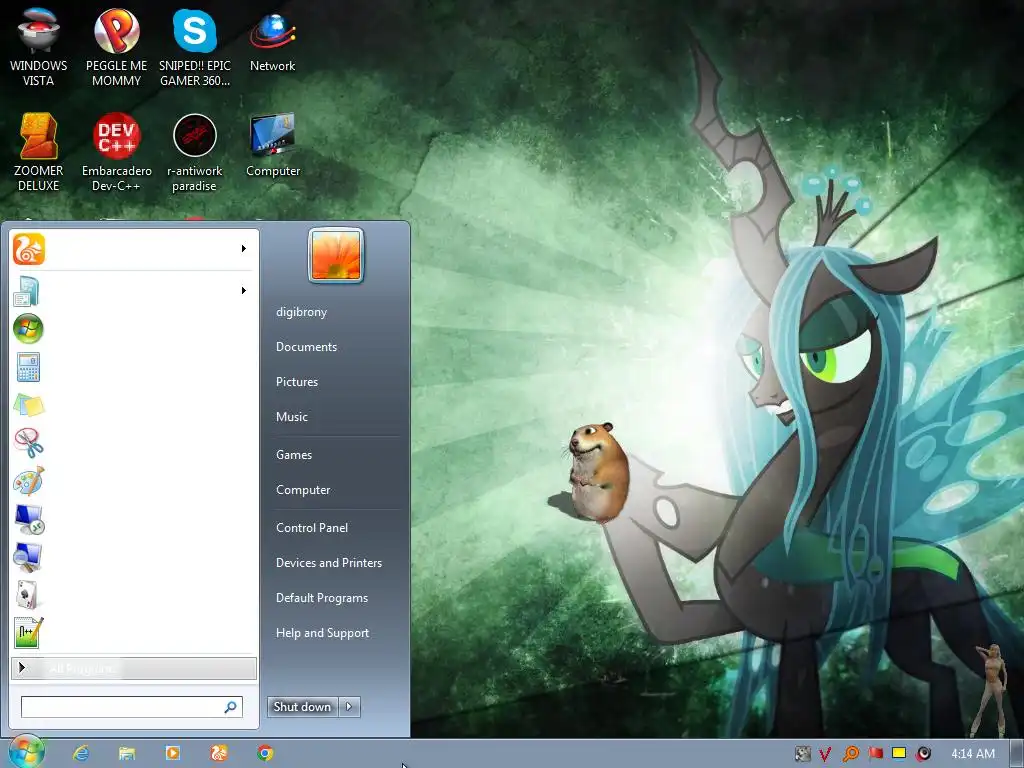Select the WINDOWS VISTA desktop icon

pyautogui.click(x=39, y=47)
